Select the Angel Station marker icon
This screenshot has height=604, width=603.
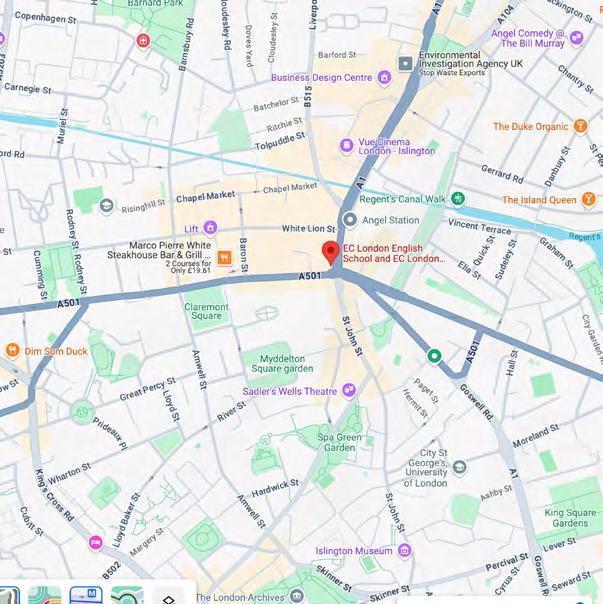[350, 220]
